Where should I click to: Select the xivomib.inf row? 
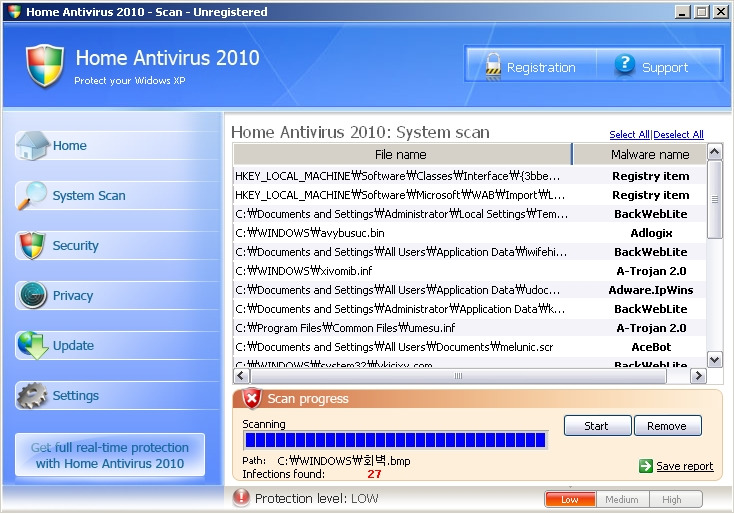[x=470, y=271]
